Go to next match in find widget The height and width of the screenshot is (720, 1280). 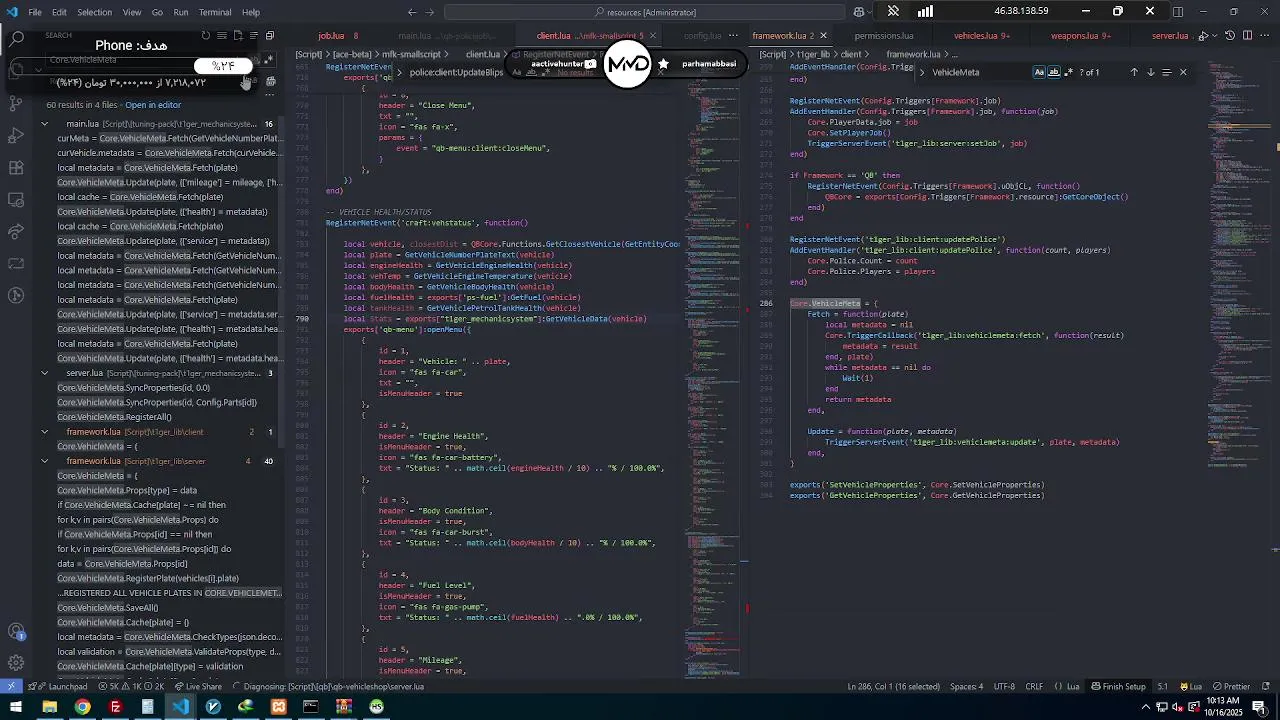click(x=1150, y=72)
